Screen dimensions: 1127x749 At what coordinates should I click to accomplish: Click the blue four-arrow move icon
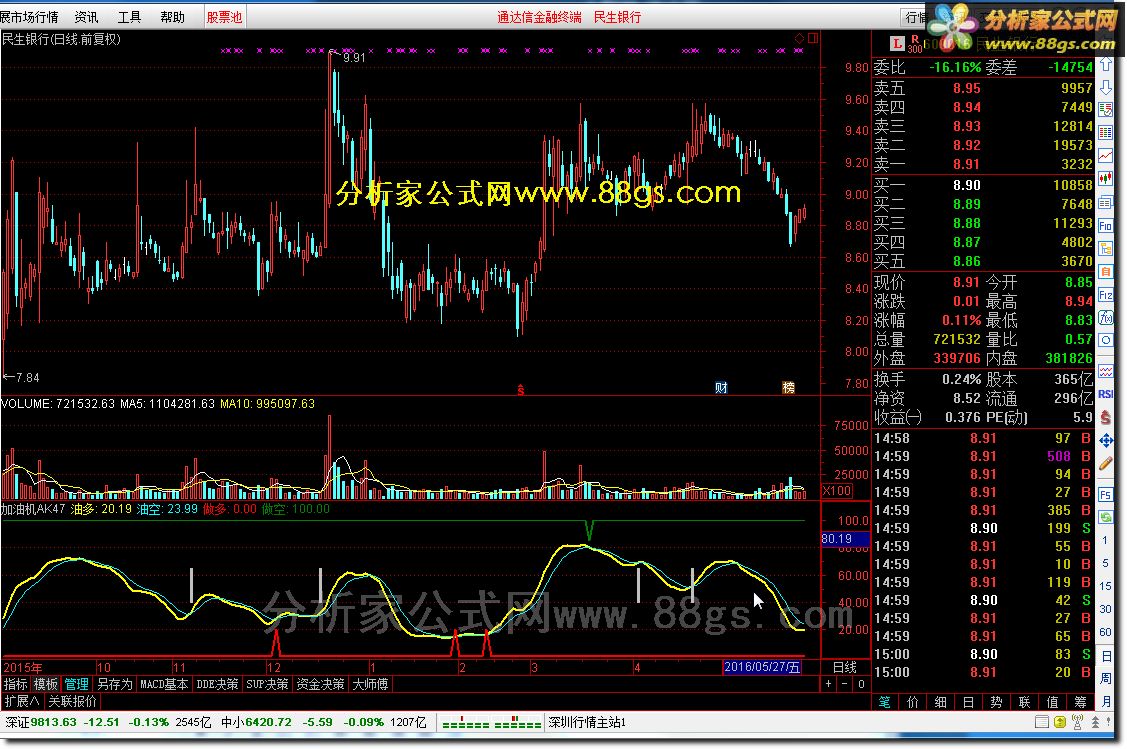coord(1105,441)
